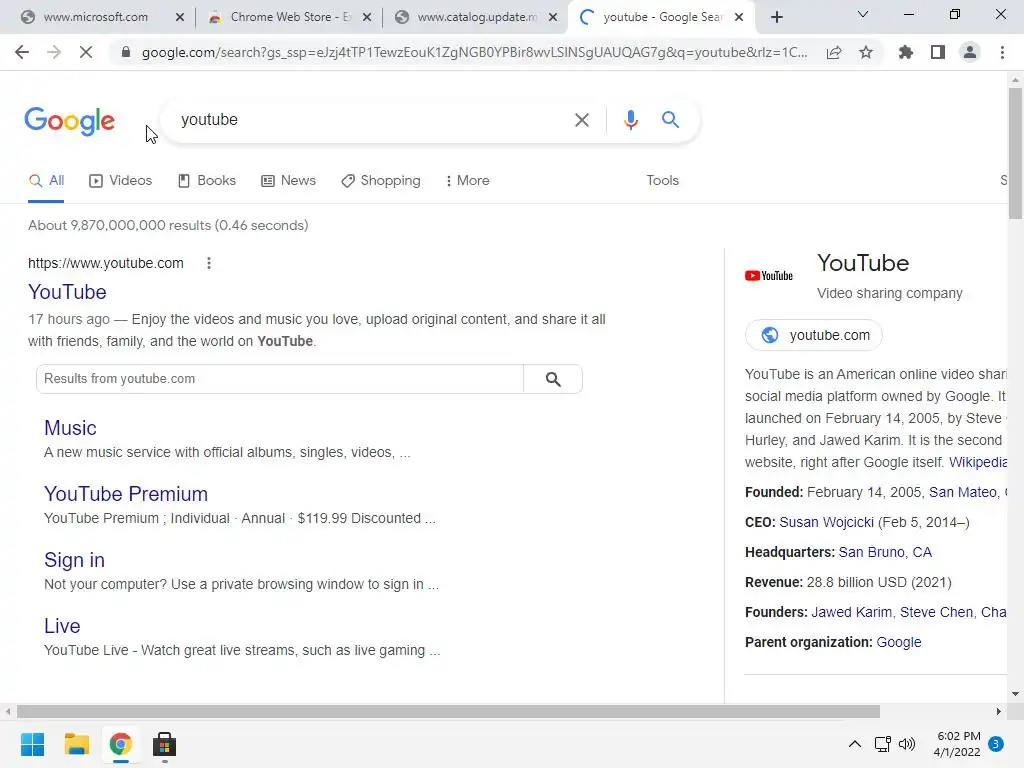Image resolution: width=1024 pixels, height=768 pixels.
Task: Open the new tab plus button
Action: (x=776, y=17)
